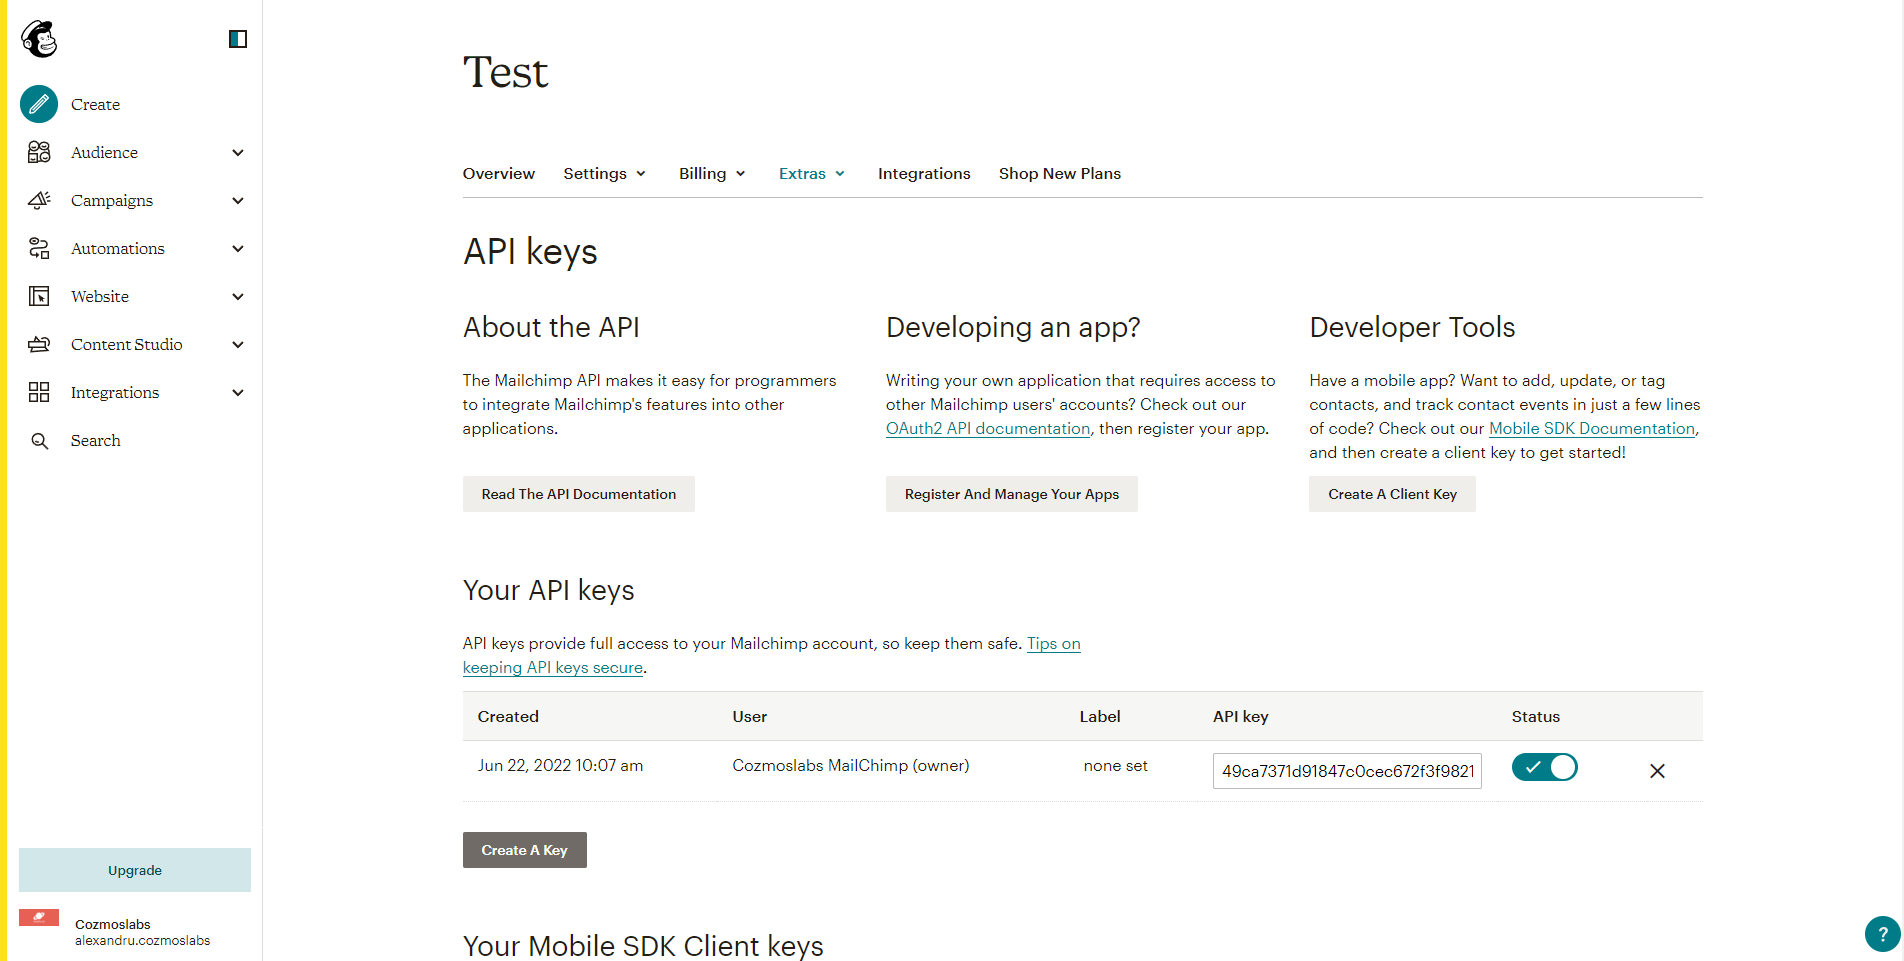Expand the Automations sidebar section
The width and height of the screenshot is (1904, 961).
pos(238,248)
